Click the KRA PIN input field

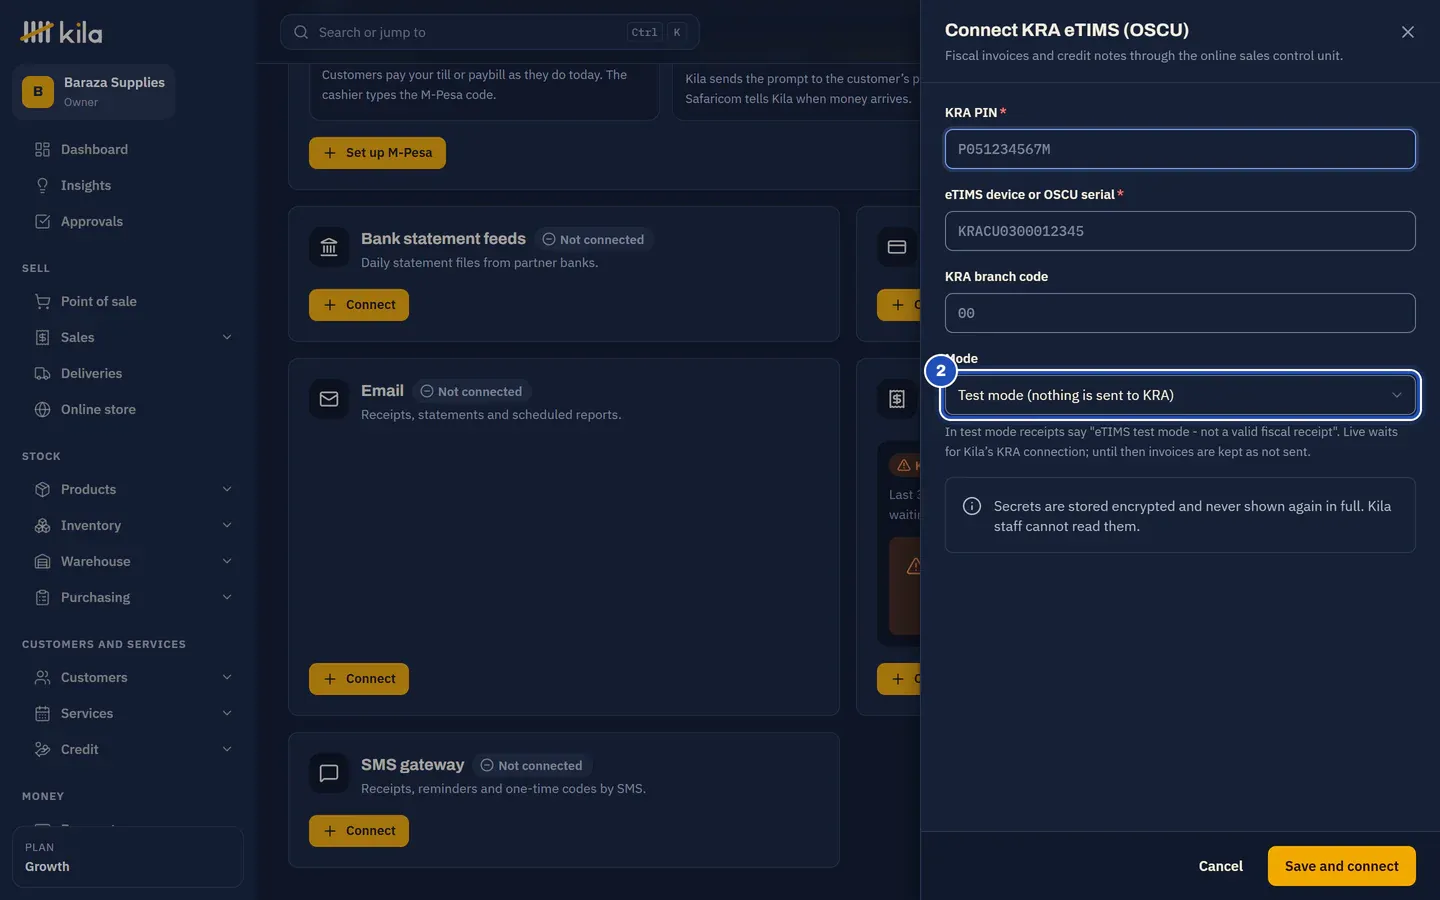coord(1180,149)
